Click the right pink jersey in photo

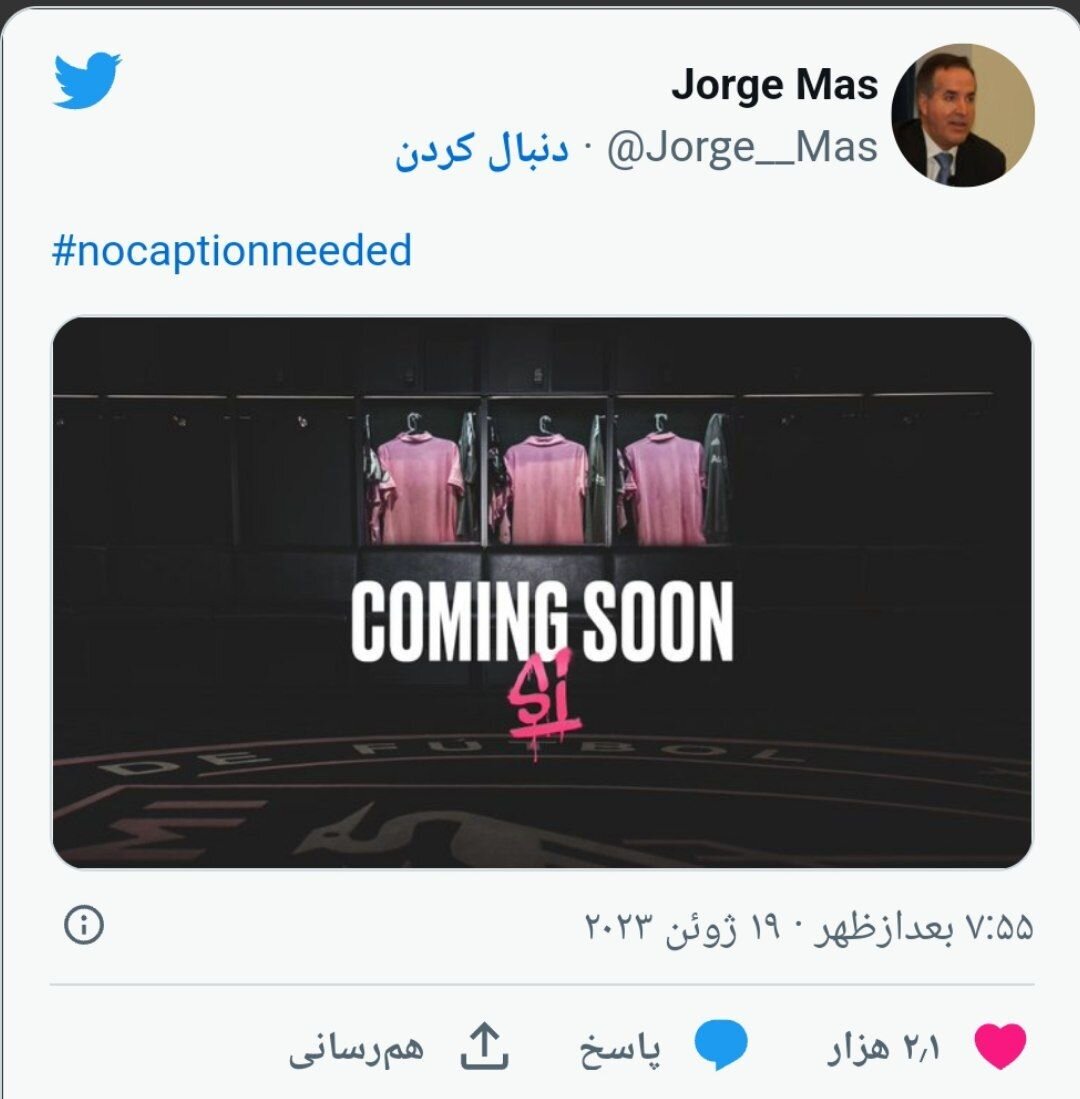click(664, 488)
